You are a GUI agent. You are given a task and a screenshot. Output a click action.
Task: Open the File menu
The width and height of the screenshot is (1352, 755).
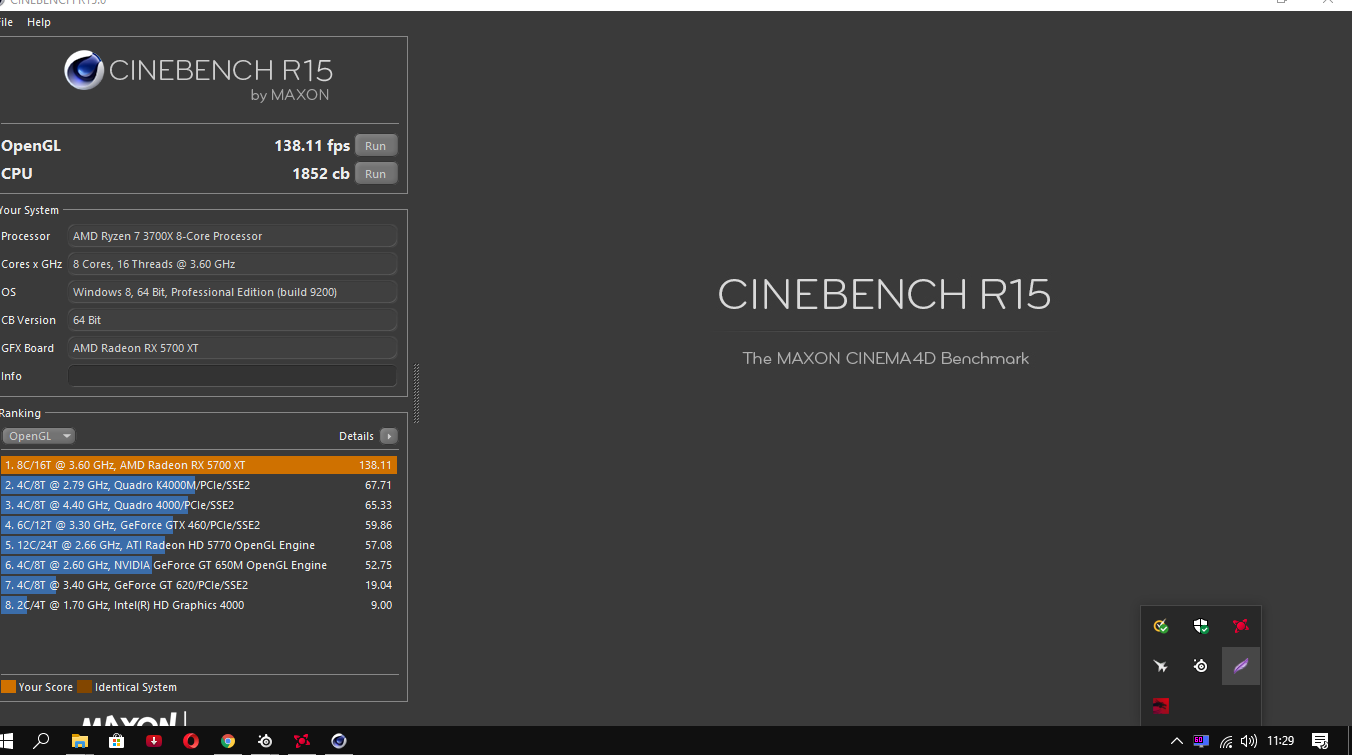(6, 22)
